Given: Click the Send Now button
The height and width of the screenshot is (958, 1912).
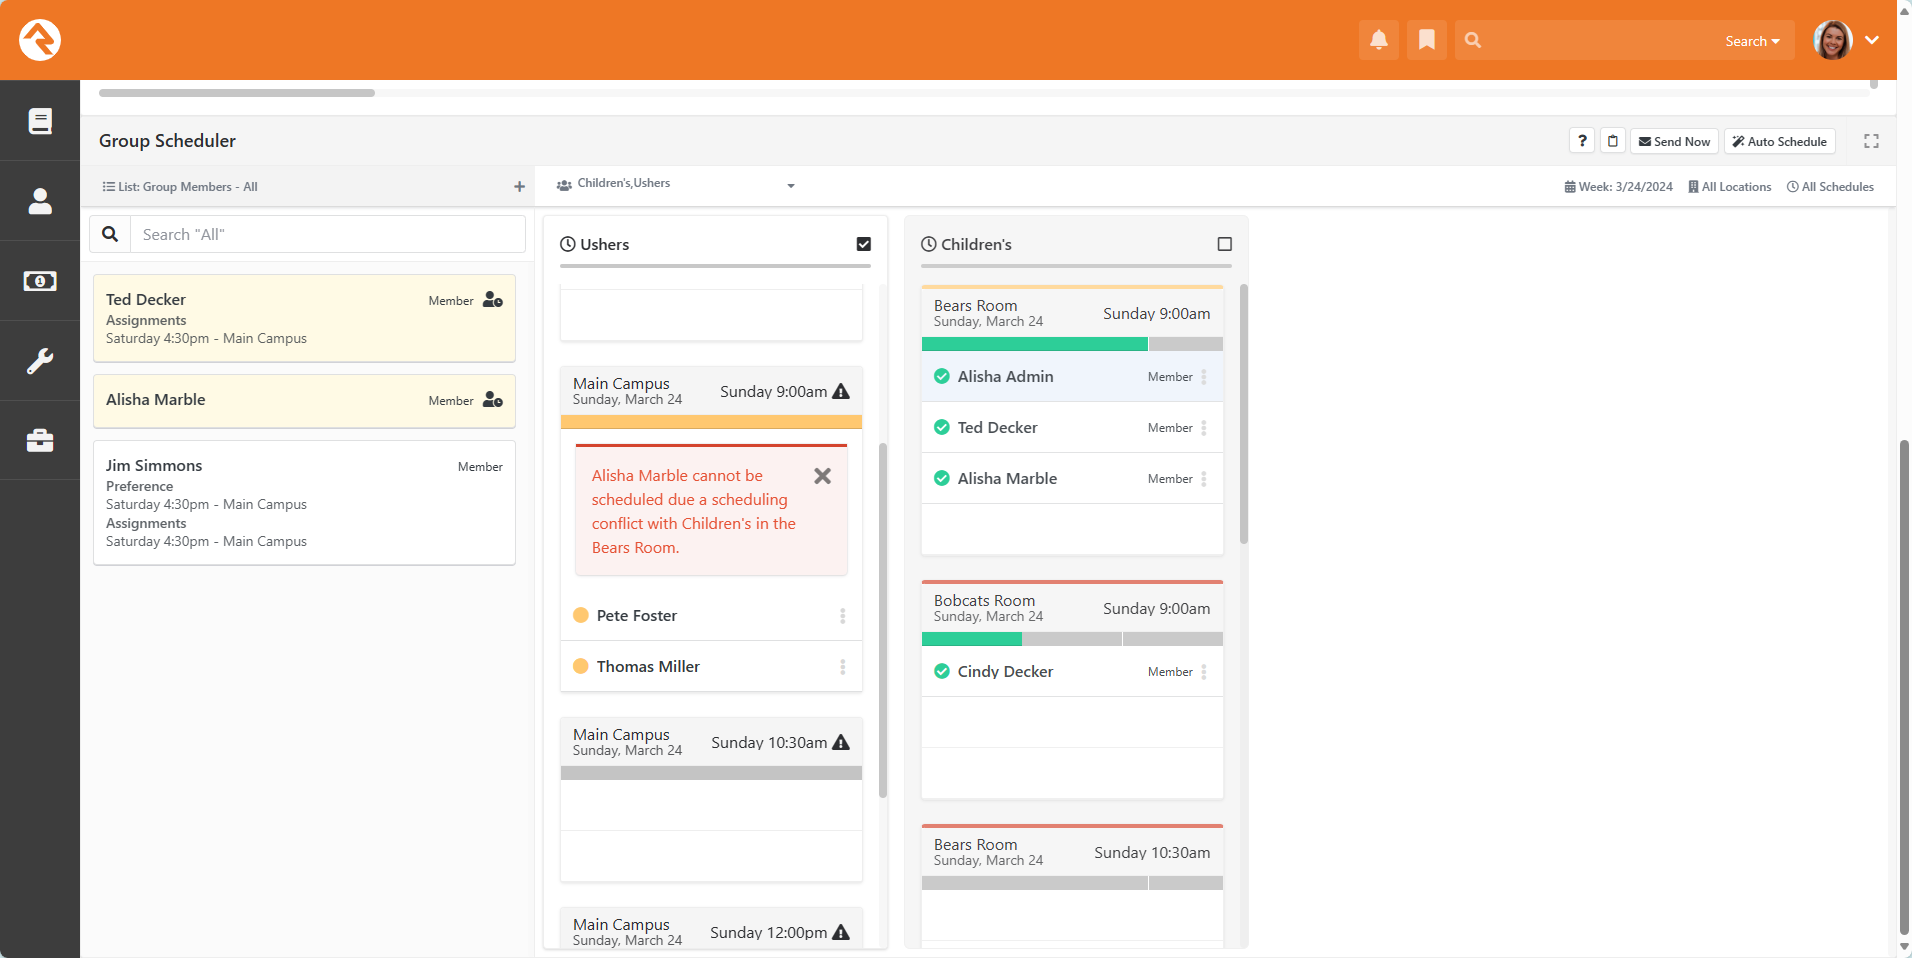Looking at the screenshot, I should pyautogui.click(x=1674, y=141).
